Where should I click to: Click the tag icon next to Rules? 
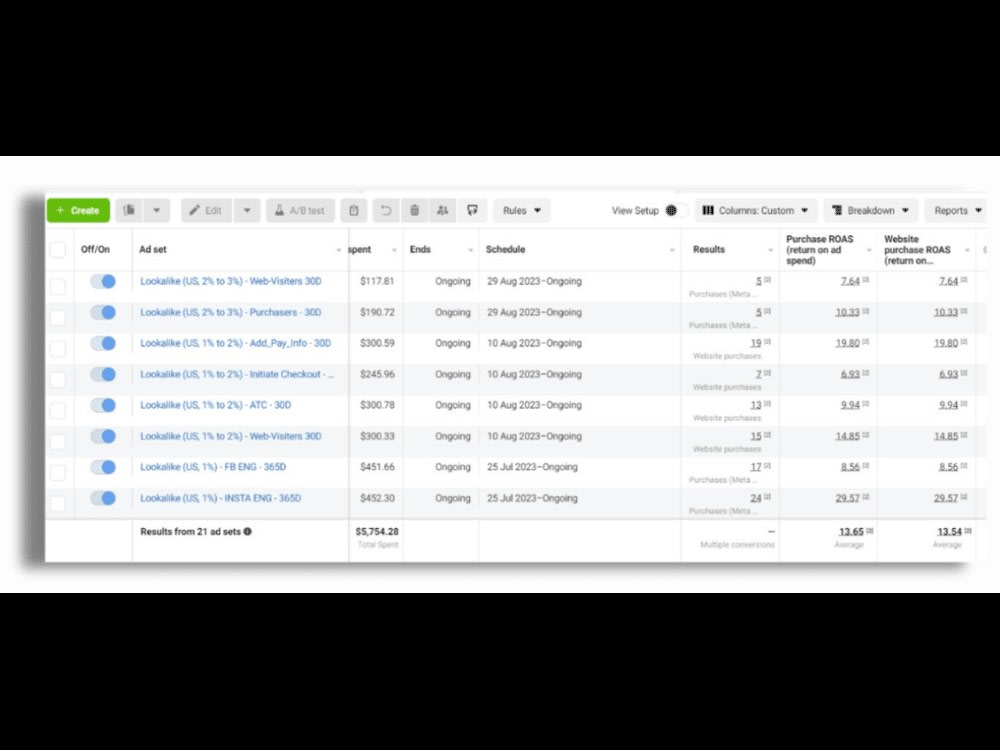click(x=473, y=210)
